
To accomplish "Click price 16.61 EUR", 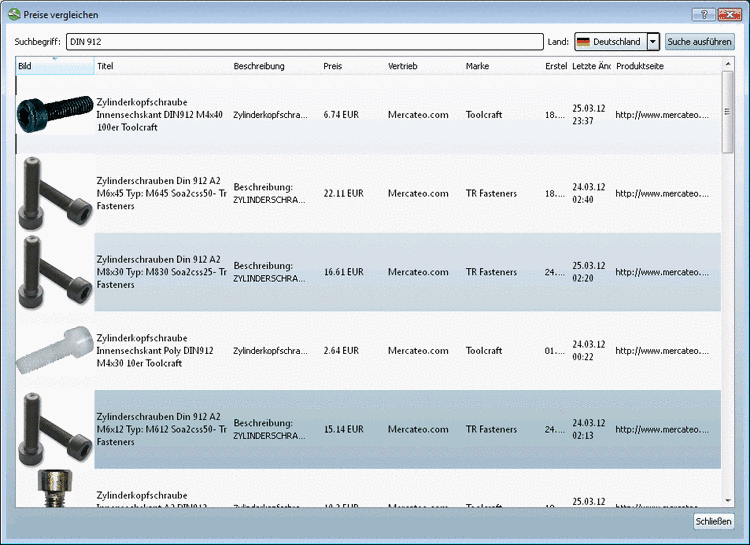I will click(343, 272).
